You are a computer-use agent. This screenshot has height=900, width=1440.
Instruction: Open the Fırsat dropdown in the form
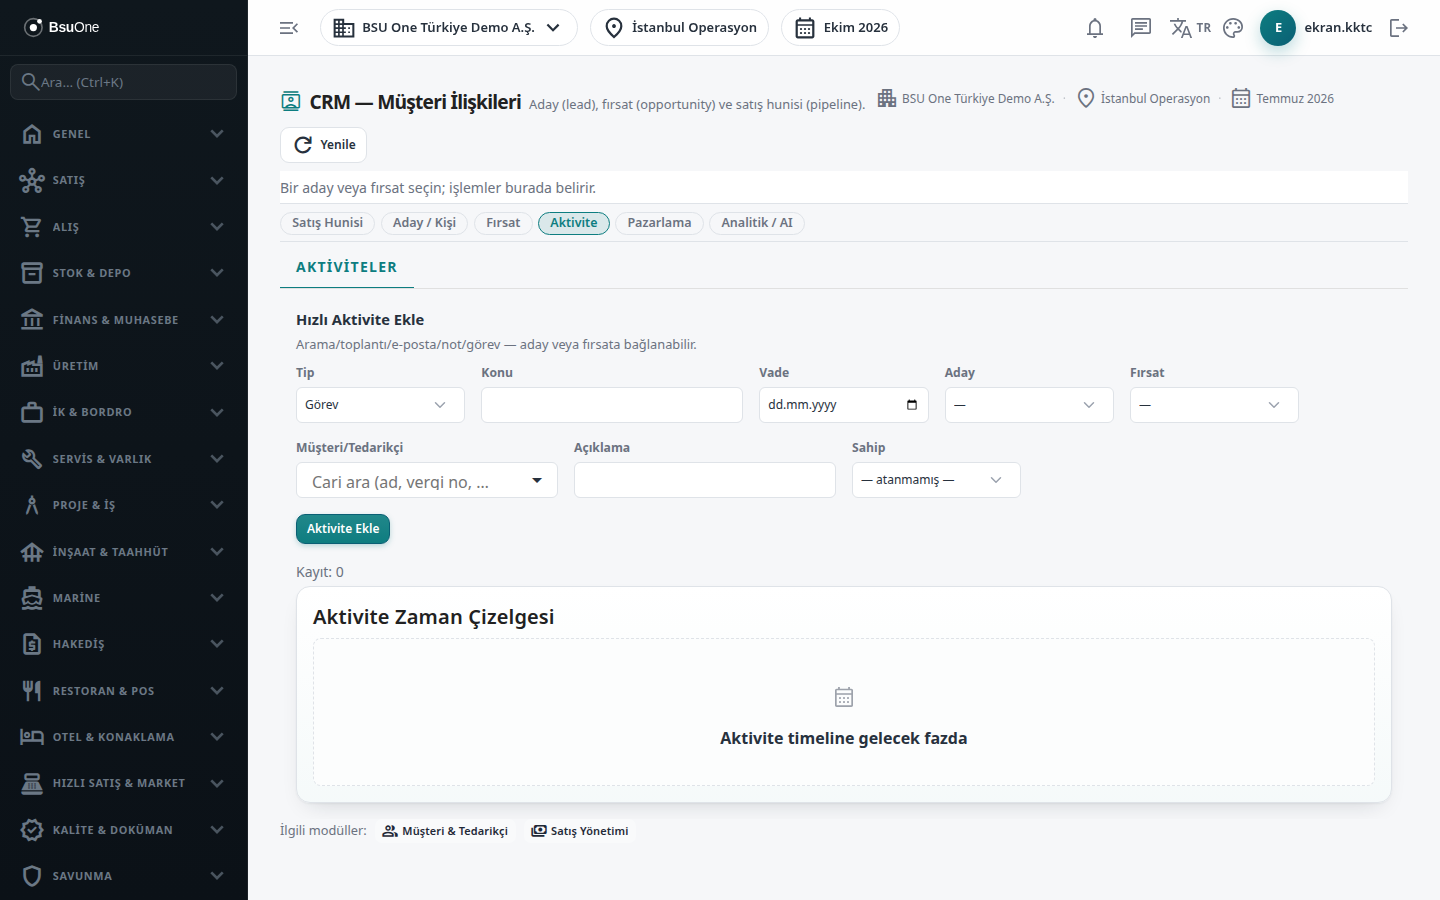(1214, 405)
